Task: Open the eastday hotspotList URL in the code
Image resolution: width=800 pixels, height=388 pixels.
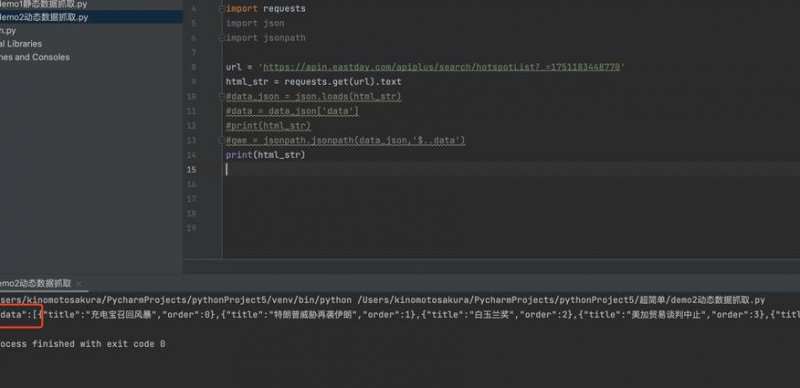Action: (441, 67)
